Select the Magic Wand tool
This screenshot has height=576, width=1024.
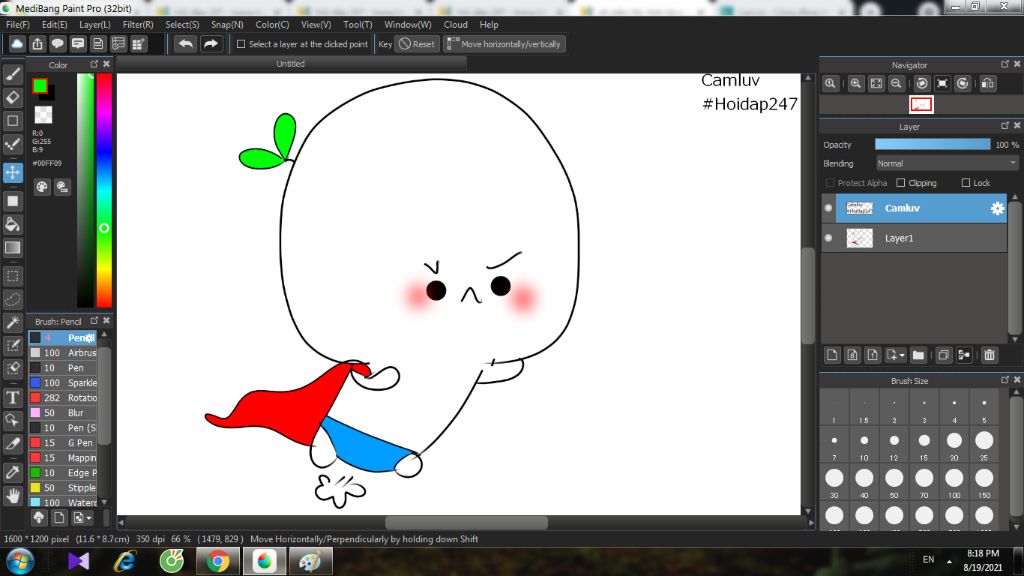click(13, 322)
